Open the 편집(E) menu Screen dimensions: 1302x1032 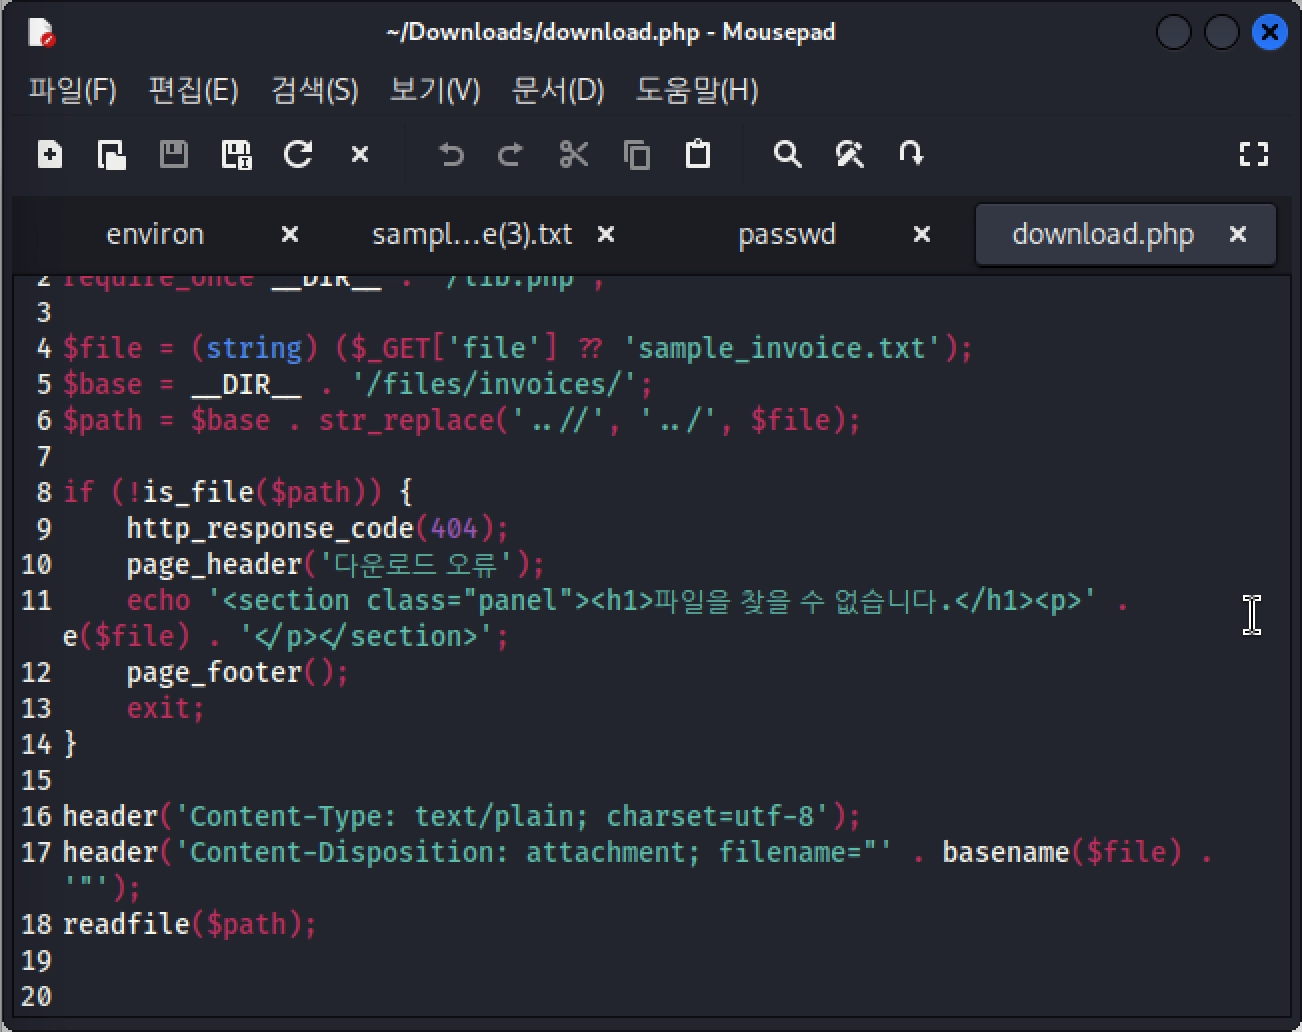coord(193,90)
